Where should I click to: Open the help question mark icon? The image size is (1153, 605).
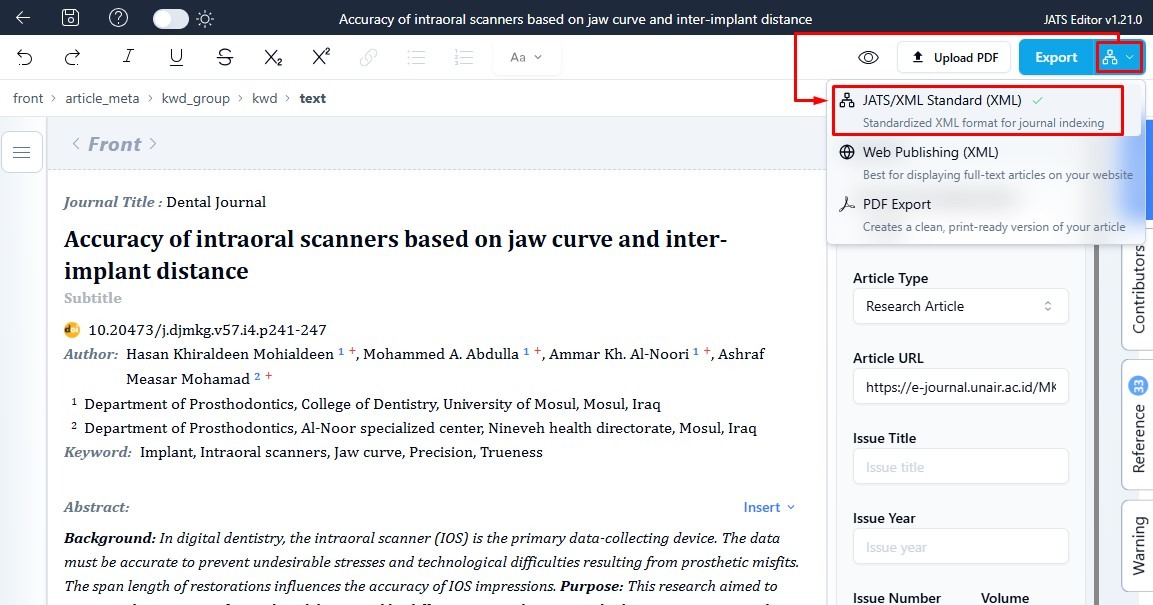[x=118, y=18]
